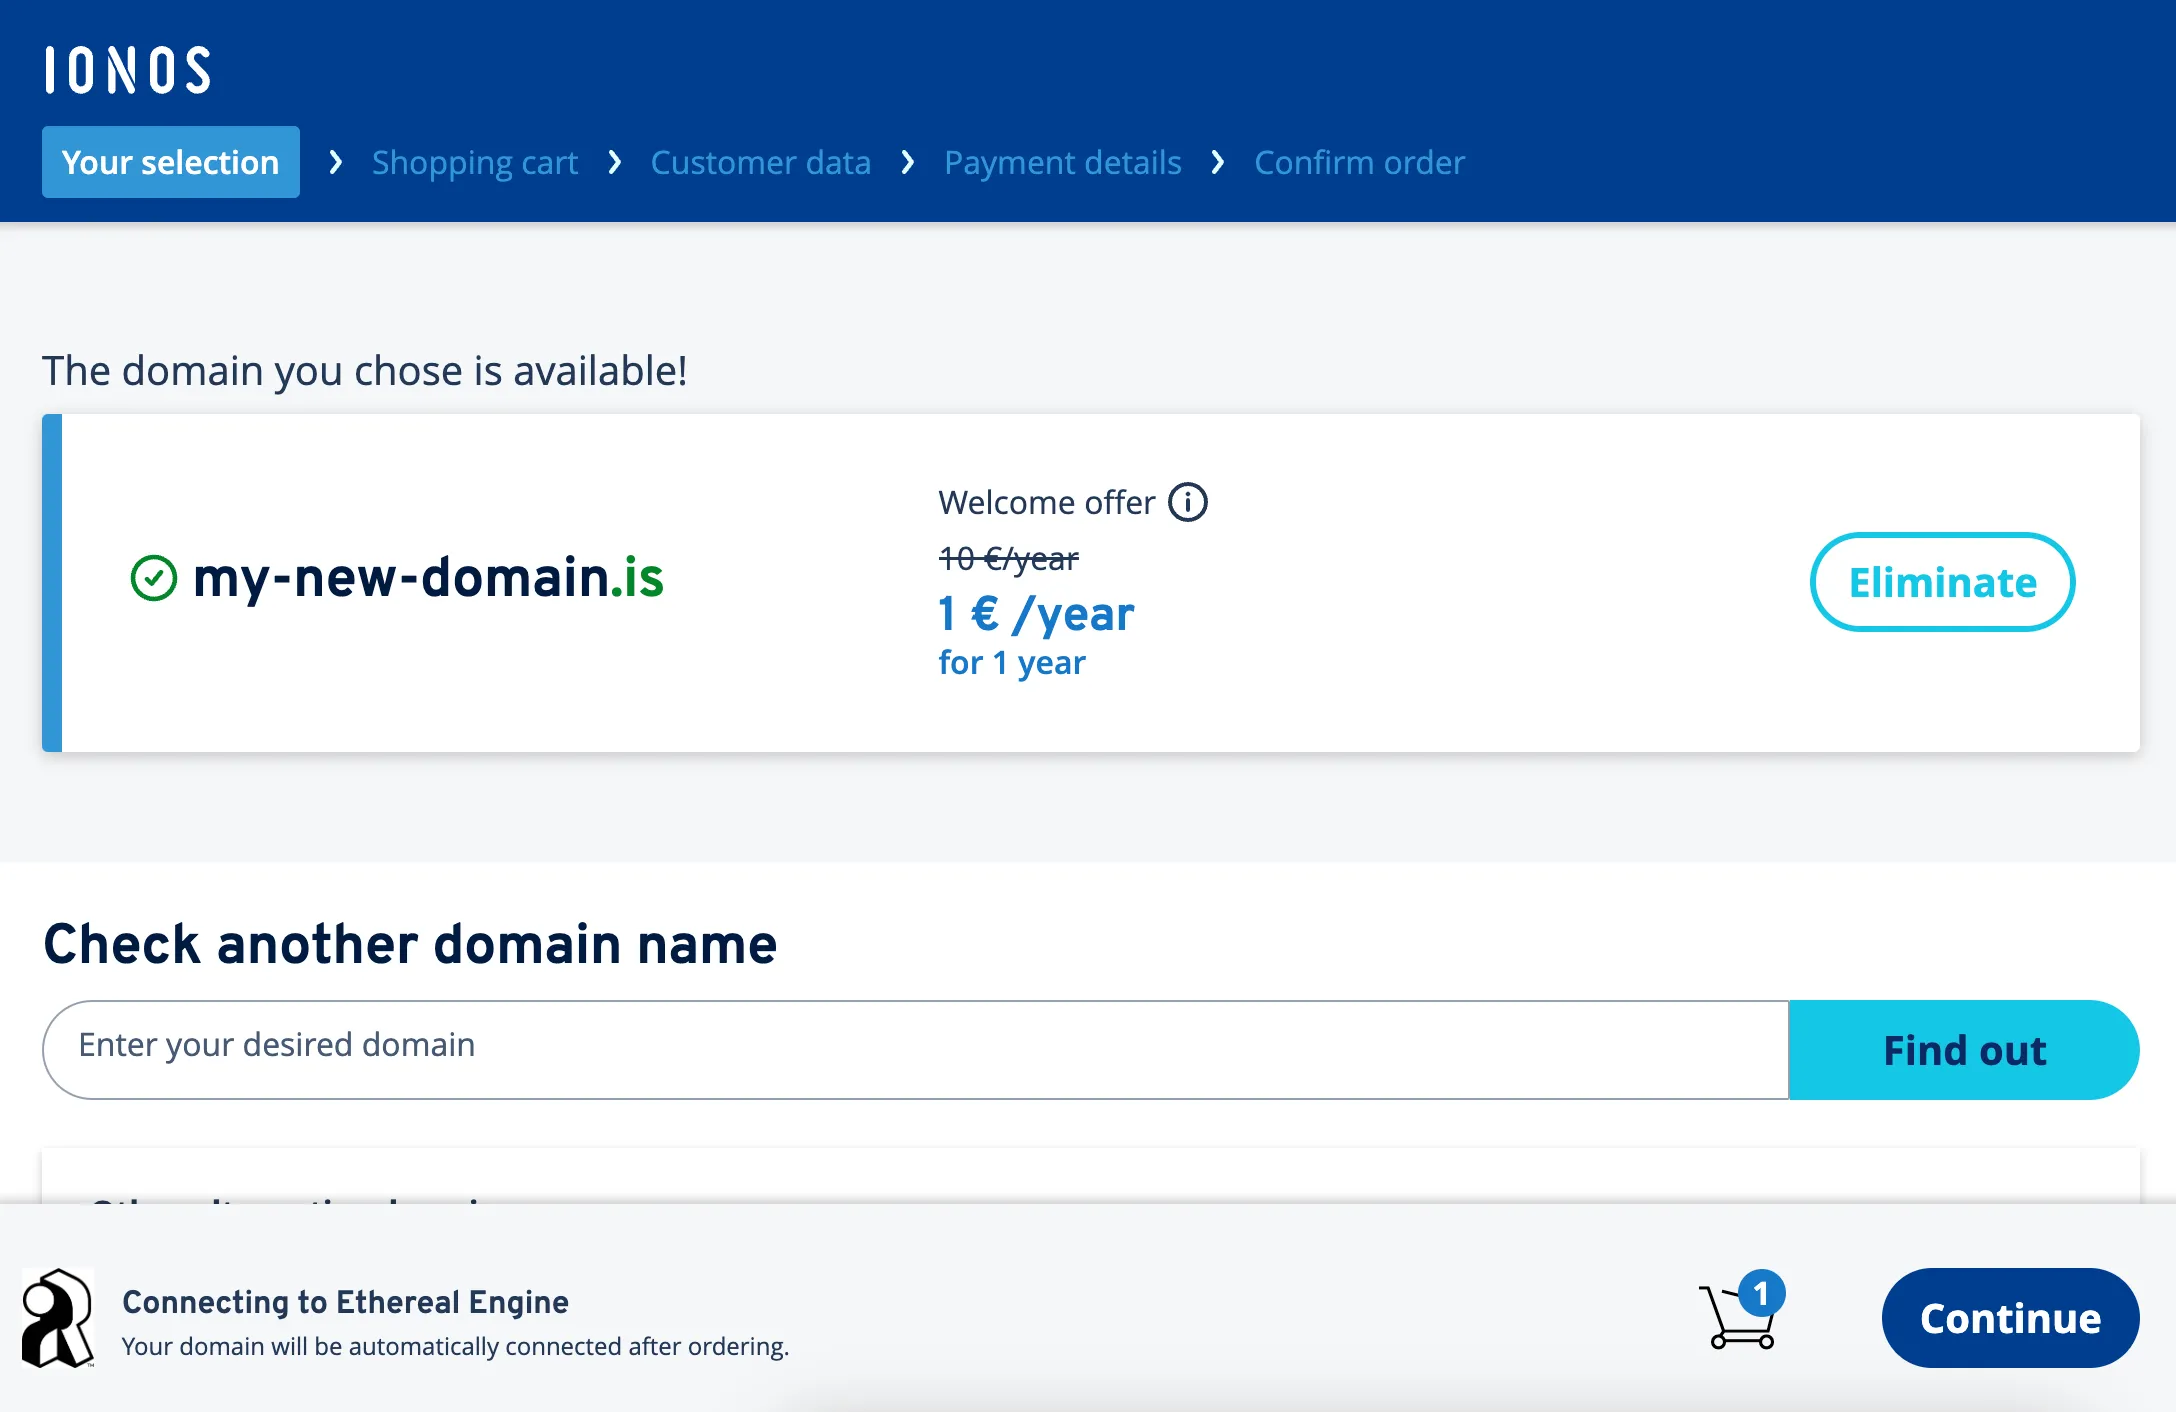Open the Payment details step
The height and width of the screenshot is (1412, 2176).
click(x=1062, y=162)
